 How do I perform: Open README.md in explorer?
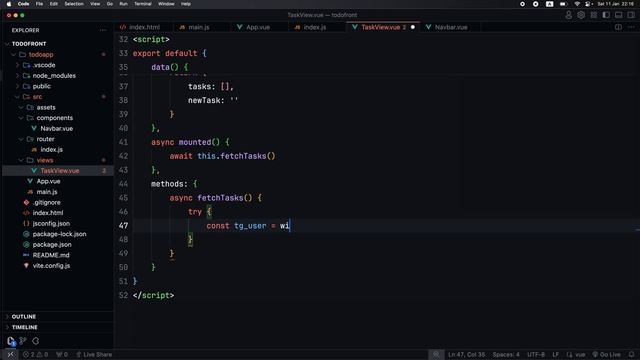pyautogui.click(x=51, y=256)
